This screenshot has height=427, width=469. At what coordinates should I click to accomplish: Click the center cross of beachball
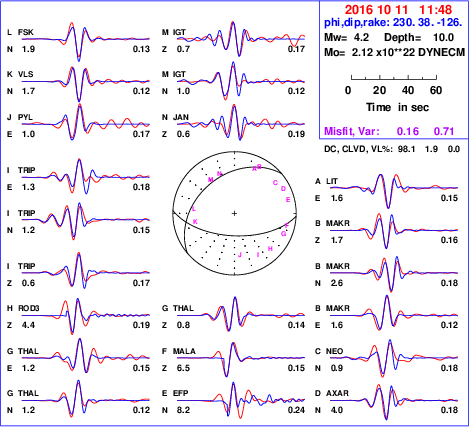[x=234, y=213]
